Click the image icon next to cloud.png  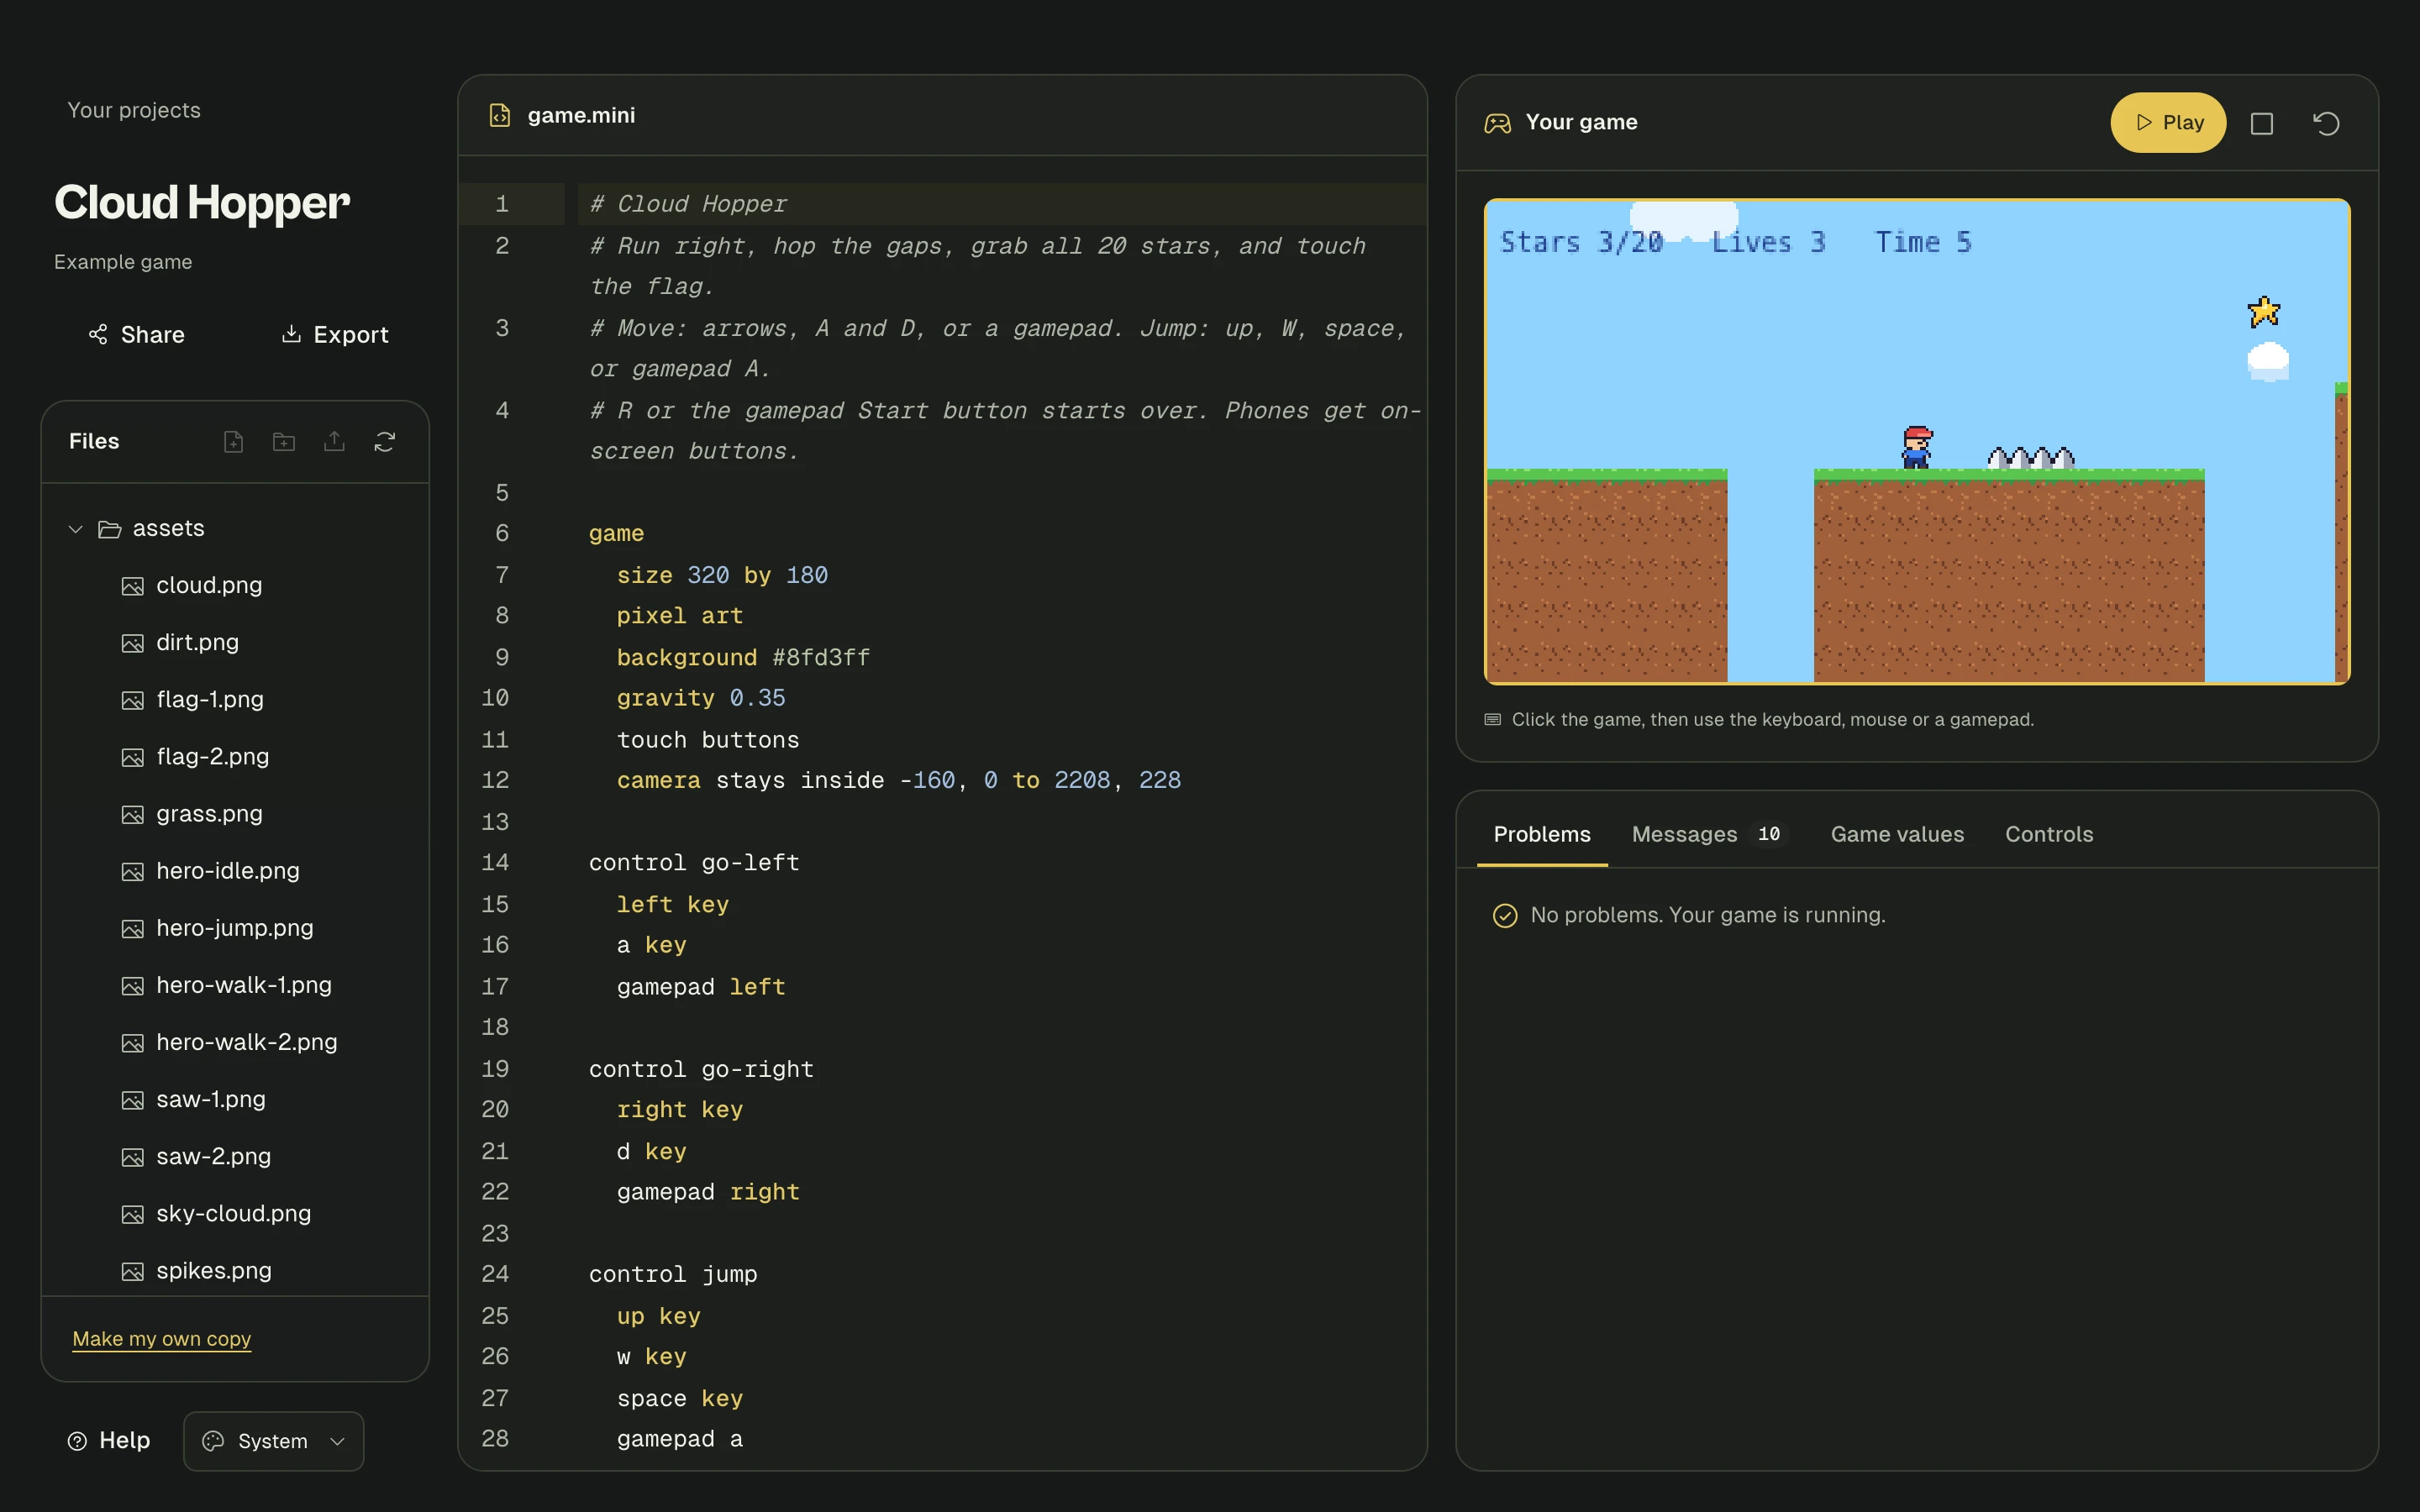point(132,586)
